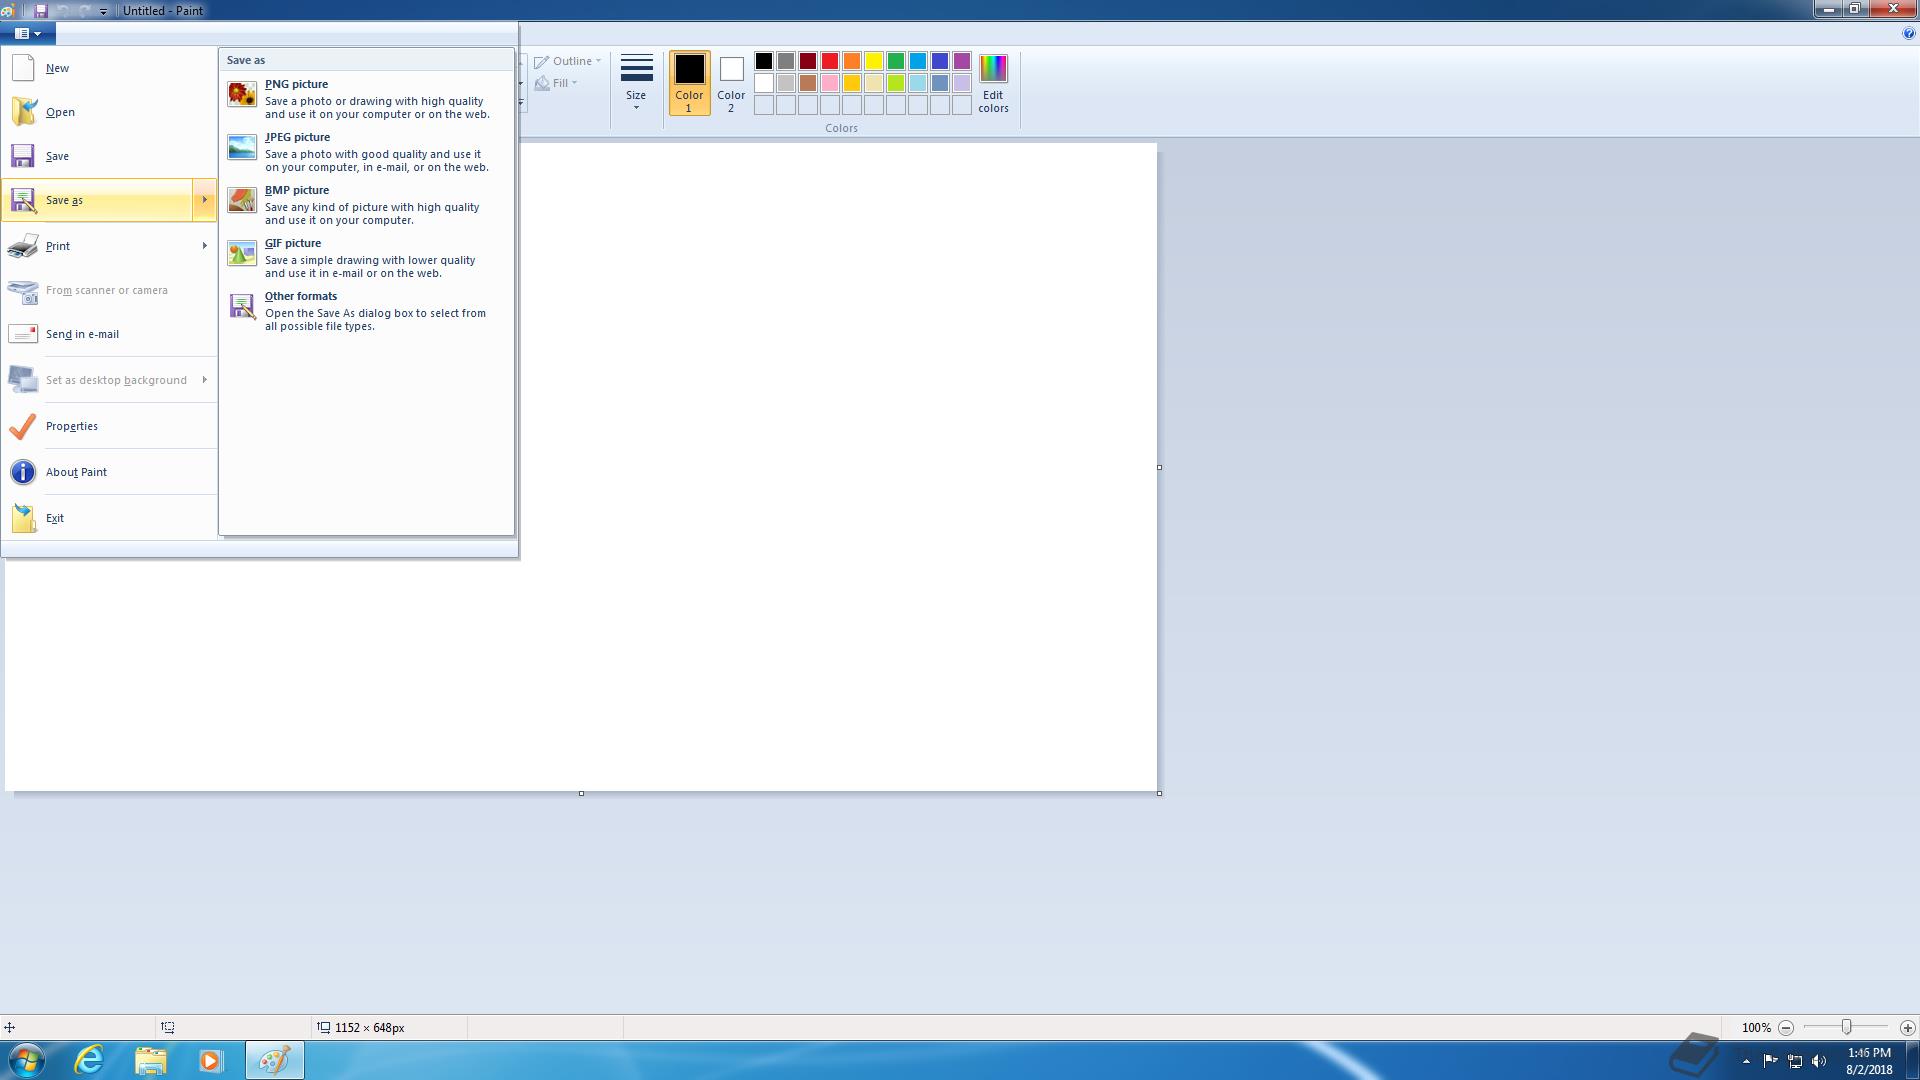Click the Paint Help question mark icon
1920x1080 pixels.
coord(1908,33)
